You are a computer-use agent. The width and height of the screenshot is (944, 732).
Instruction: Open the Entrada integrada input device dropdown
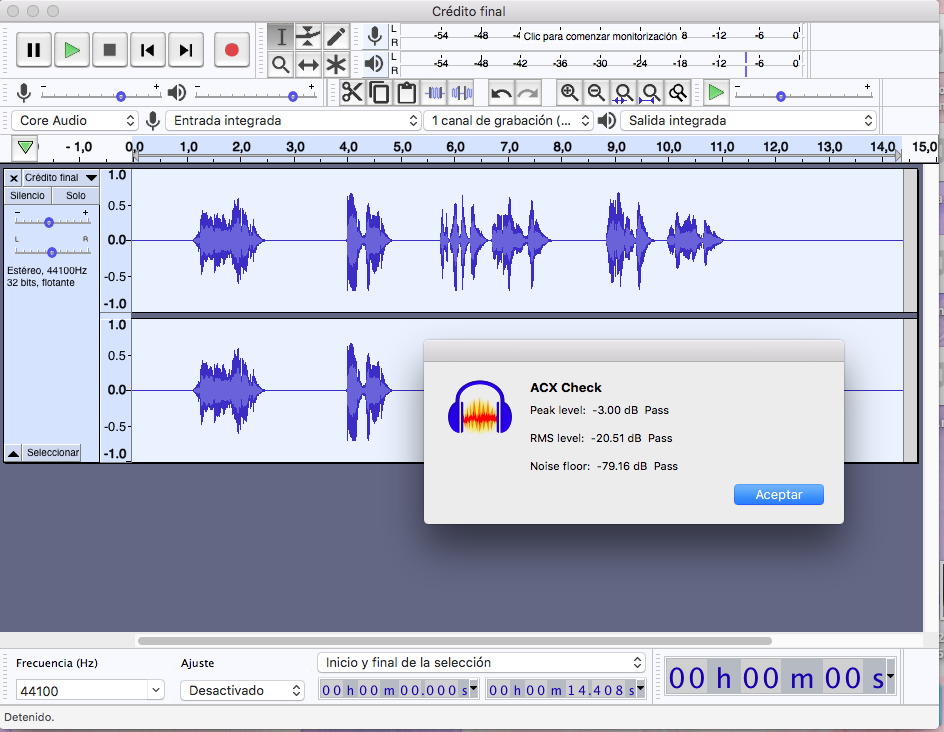click(293, 120)
